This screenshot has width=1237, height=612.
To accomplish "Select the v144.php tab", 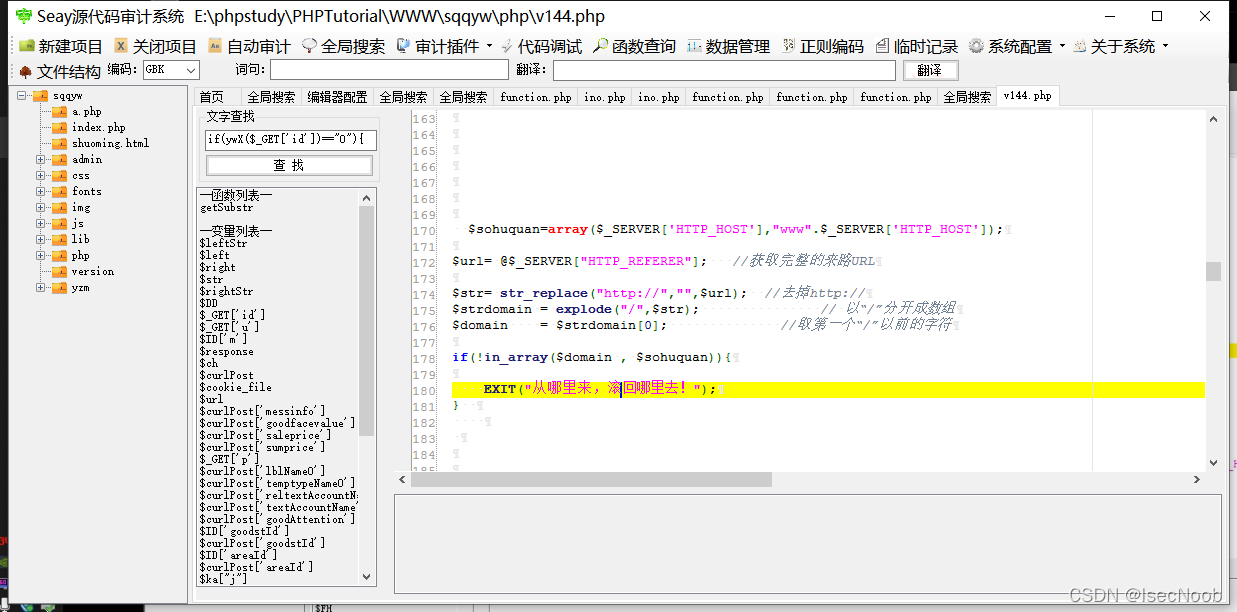I will click(x=1027, y=96).
